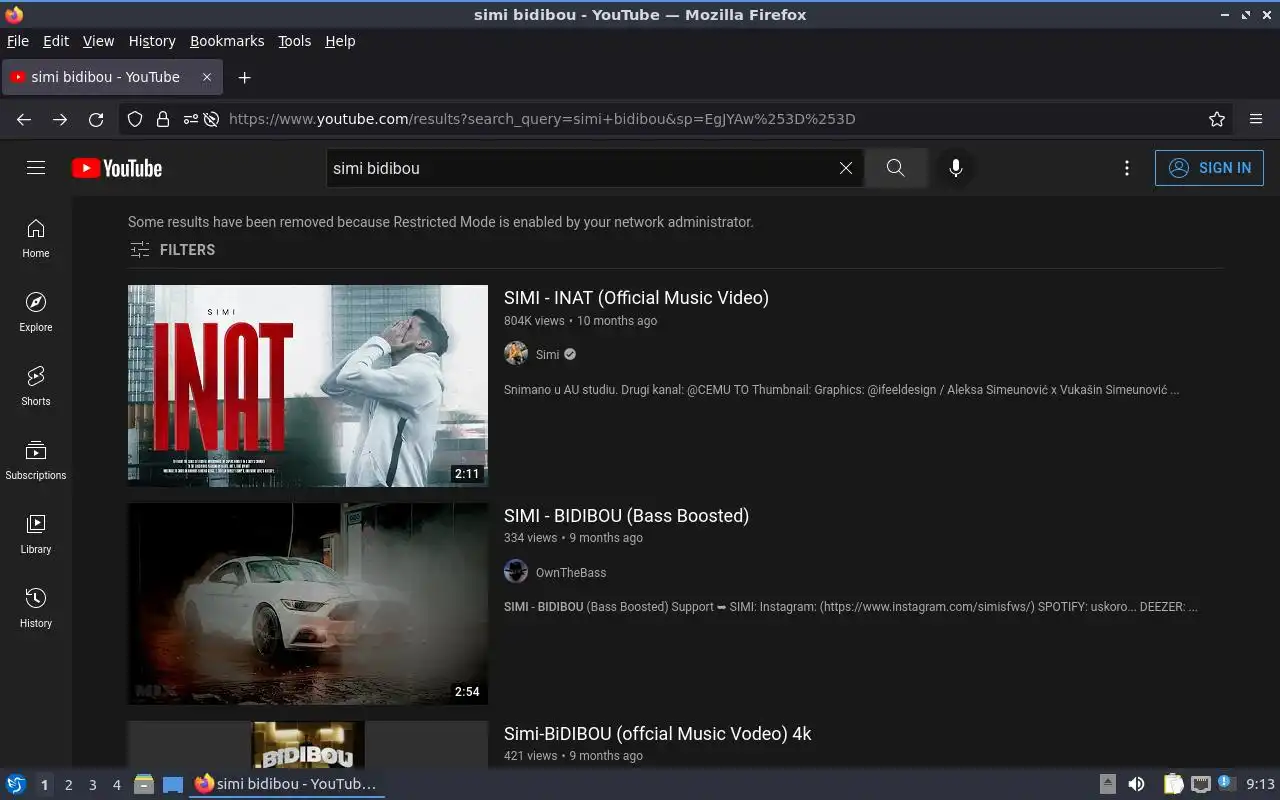Expand the FILTERS panel
Image resolution: width=1280 pixels, height=800 pixels.
coord(172,250)
